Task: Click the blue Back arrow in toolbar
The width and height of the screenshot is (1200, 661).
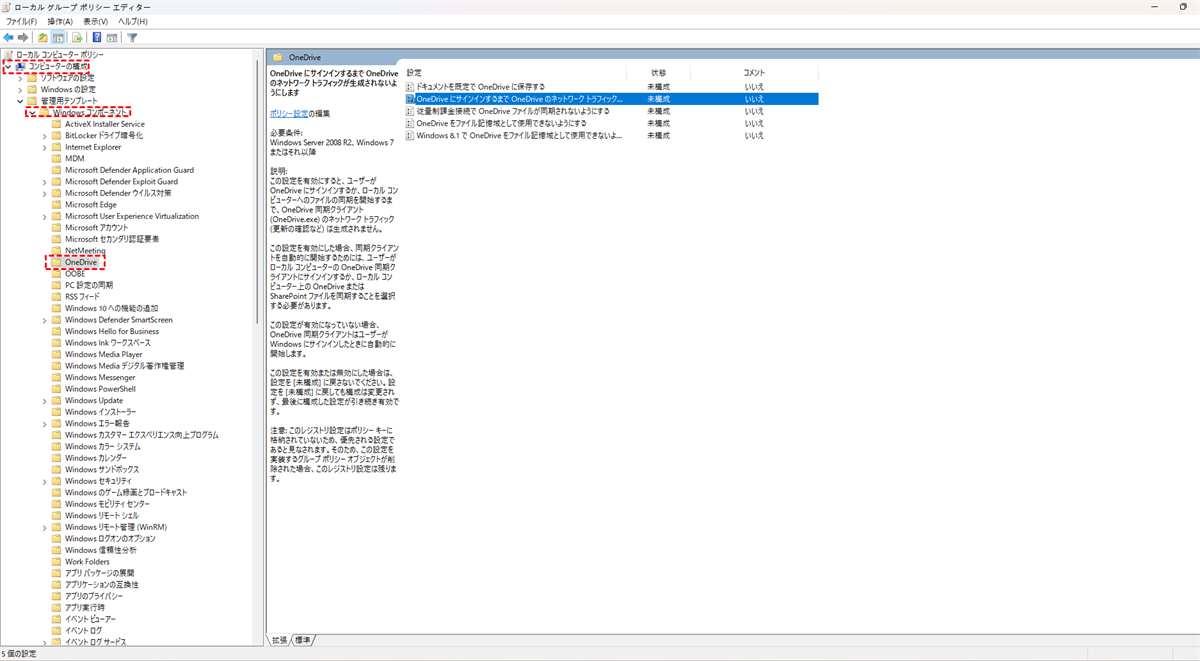Action: (9, 37)
